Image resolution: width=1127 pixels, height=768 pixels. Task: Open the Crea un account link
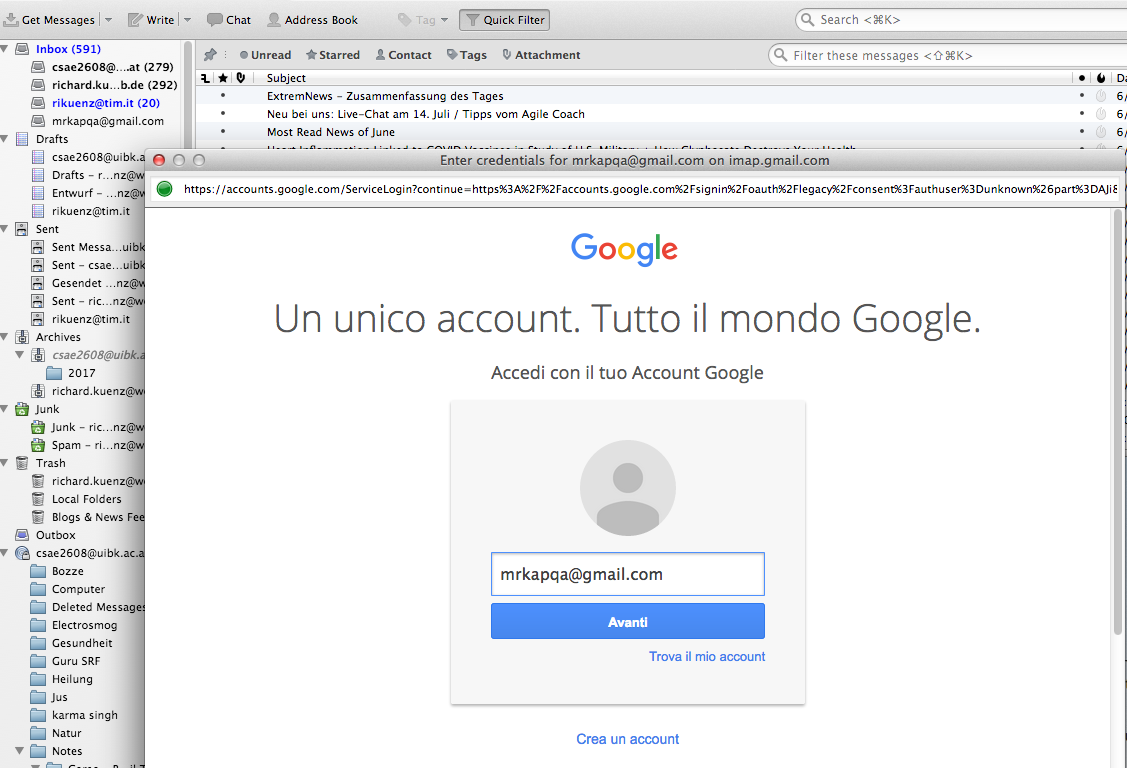click(627, 739)
